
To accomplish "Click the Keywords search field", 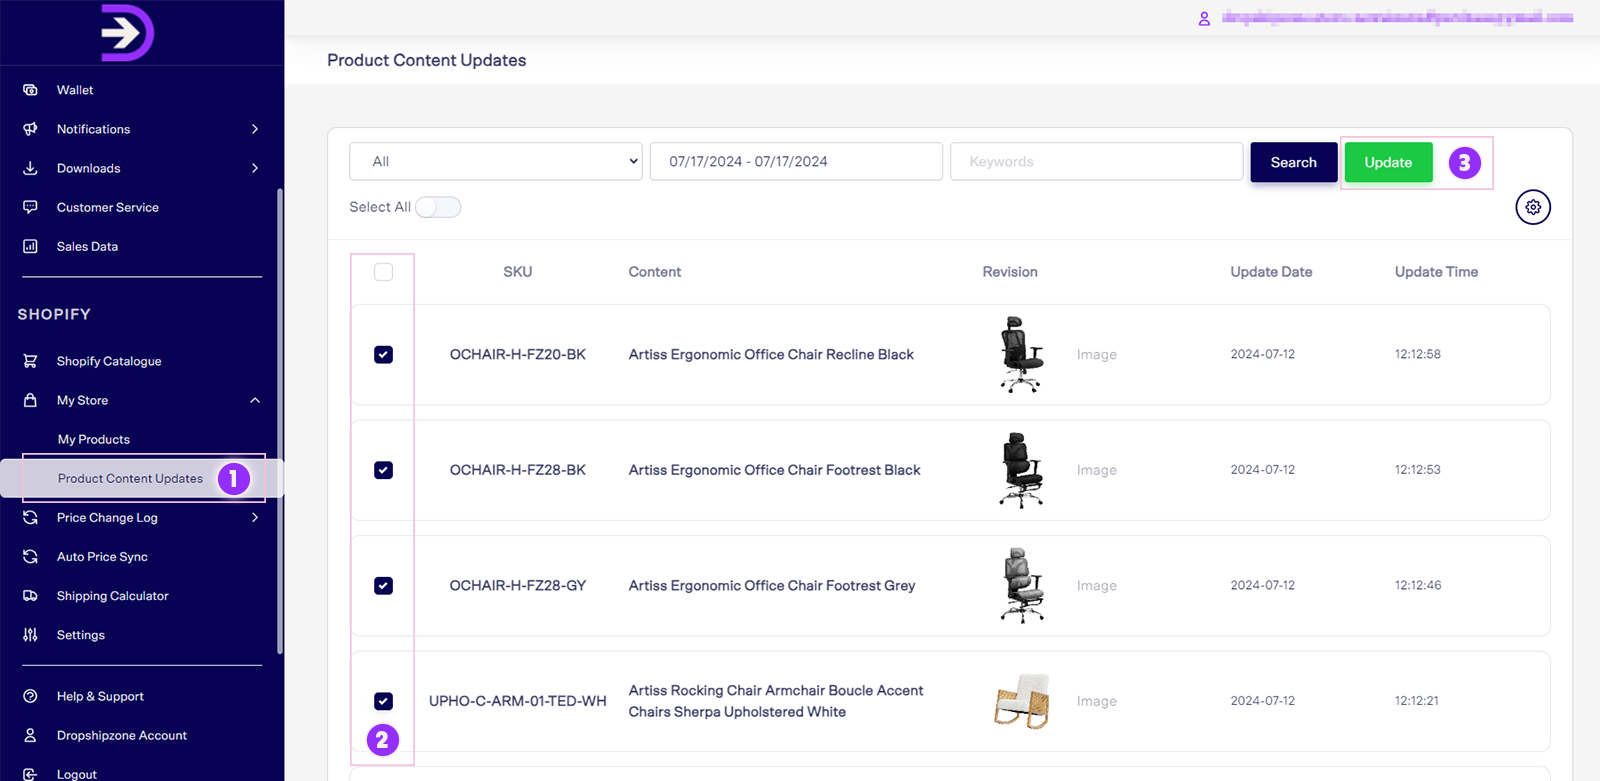I will tap(1096, 161).
